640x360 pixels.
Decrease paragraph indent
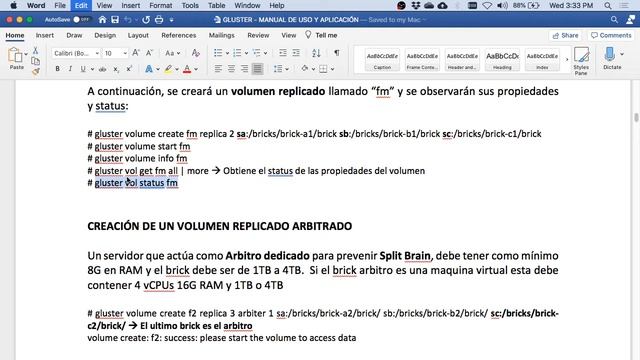click(x=282, y=53)
